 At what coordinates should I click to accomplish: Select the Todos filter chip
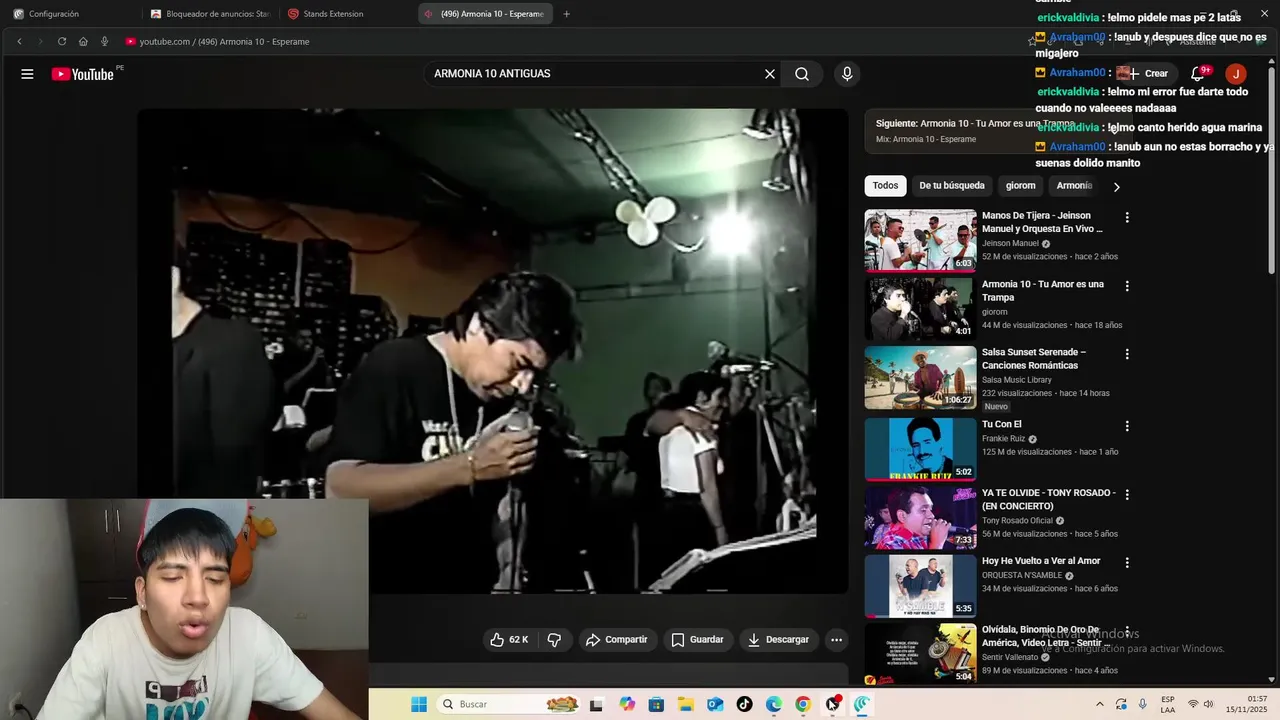885,186
